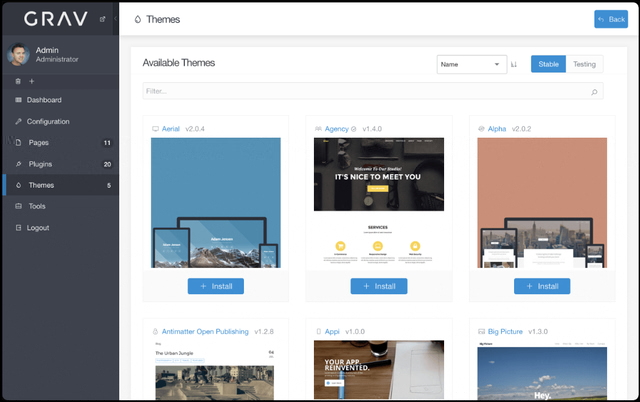
Task: Switch to Testing releases toggle
Action: coord(584,64)
